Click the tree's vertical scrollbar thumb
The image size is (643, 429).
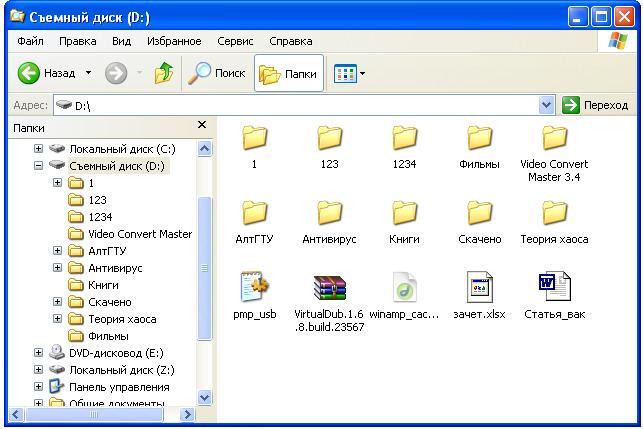click(205, 268)
